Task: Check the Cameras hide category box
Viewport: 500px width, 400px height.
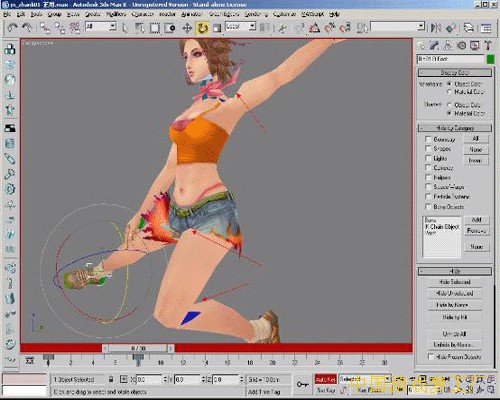Action: coord(428,168)
